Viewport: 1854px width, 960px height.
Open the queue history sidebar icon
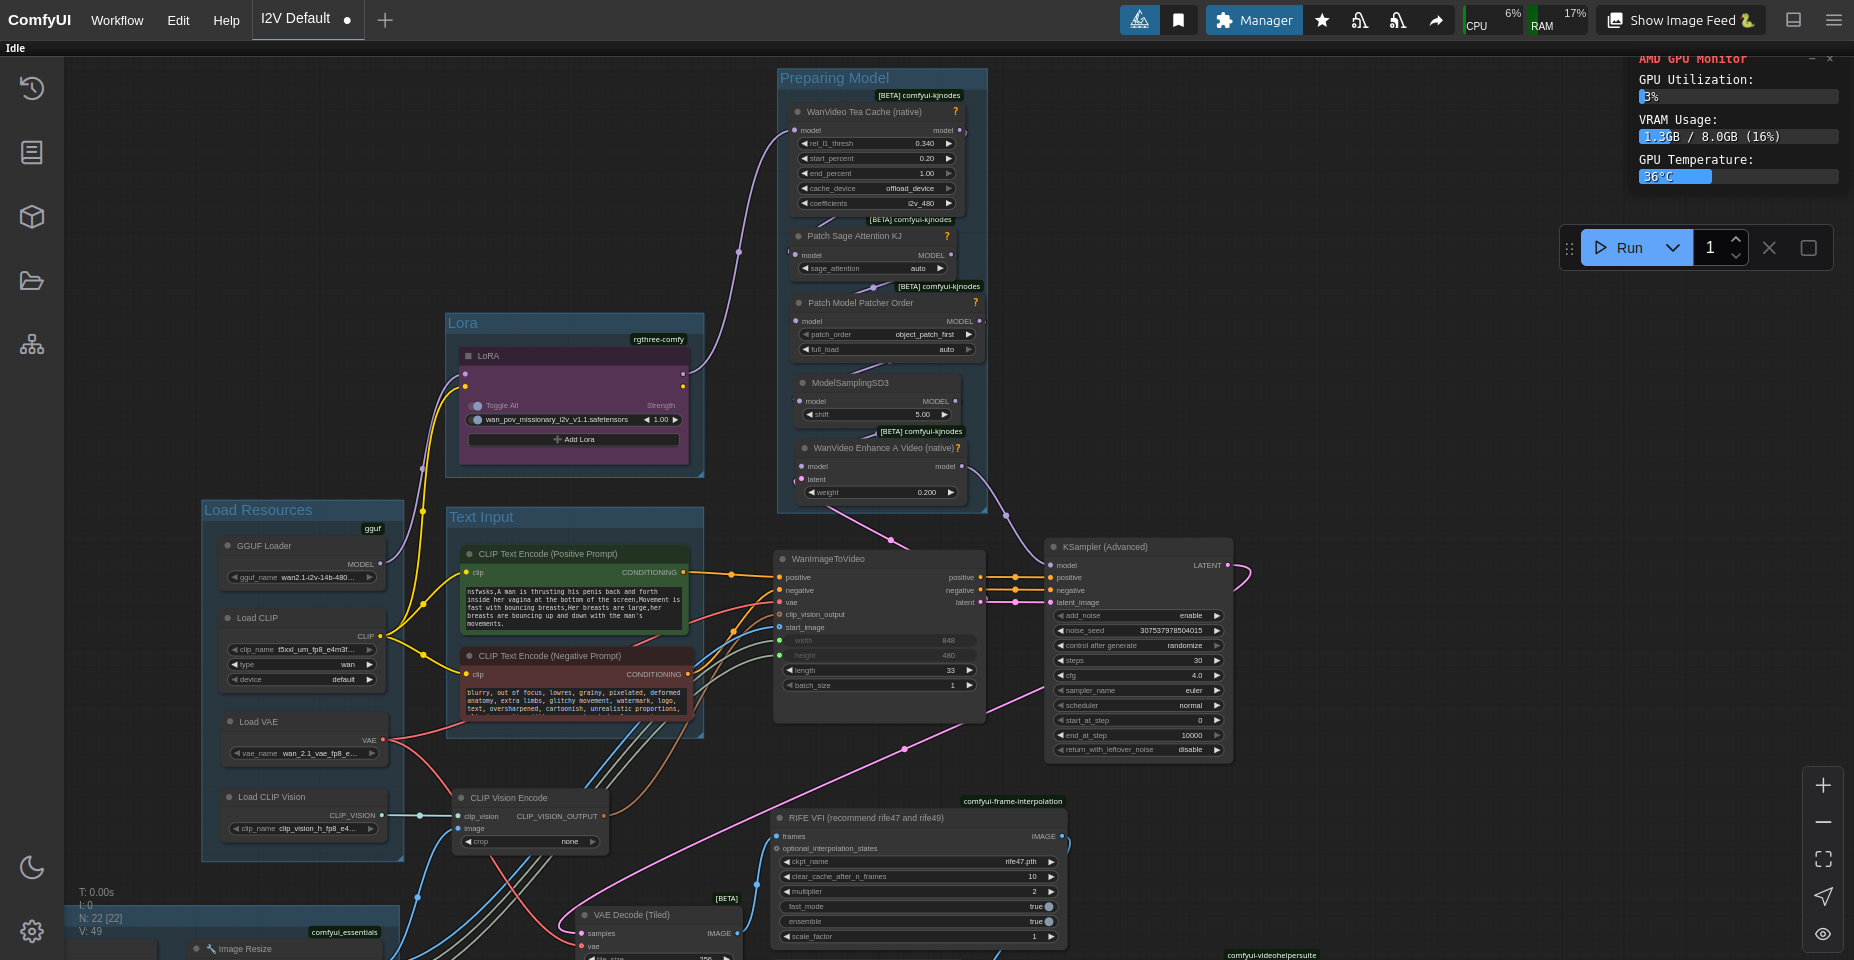(x=32, y=88)
